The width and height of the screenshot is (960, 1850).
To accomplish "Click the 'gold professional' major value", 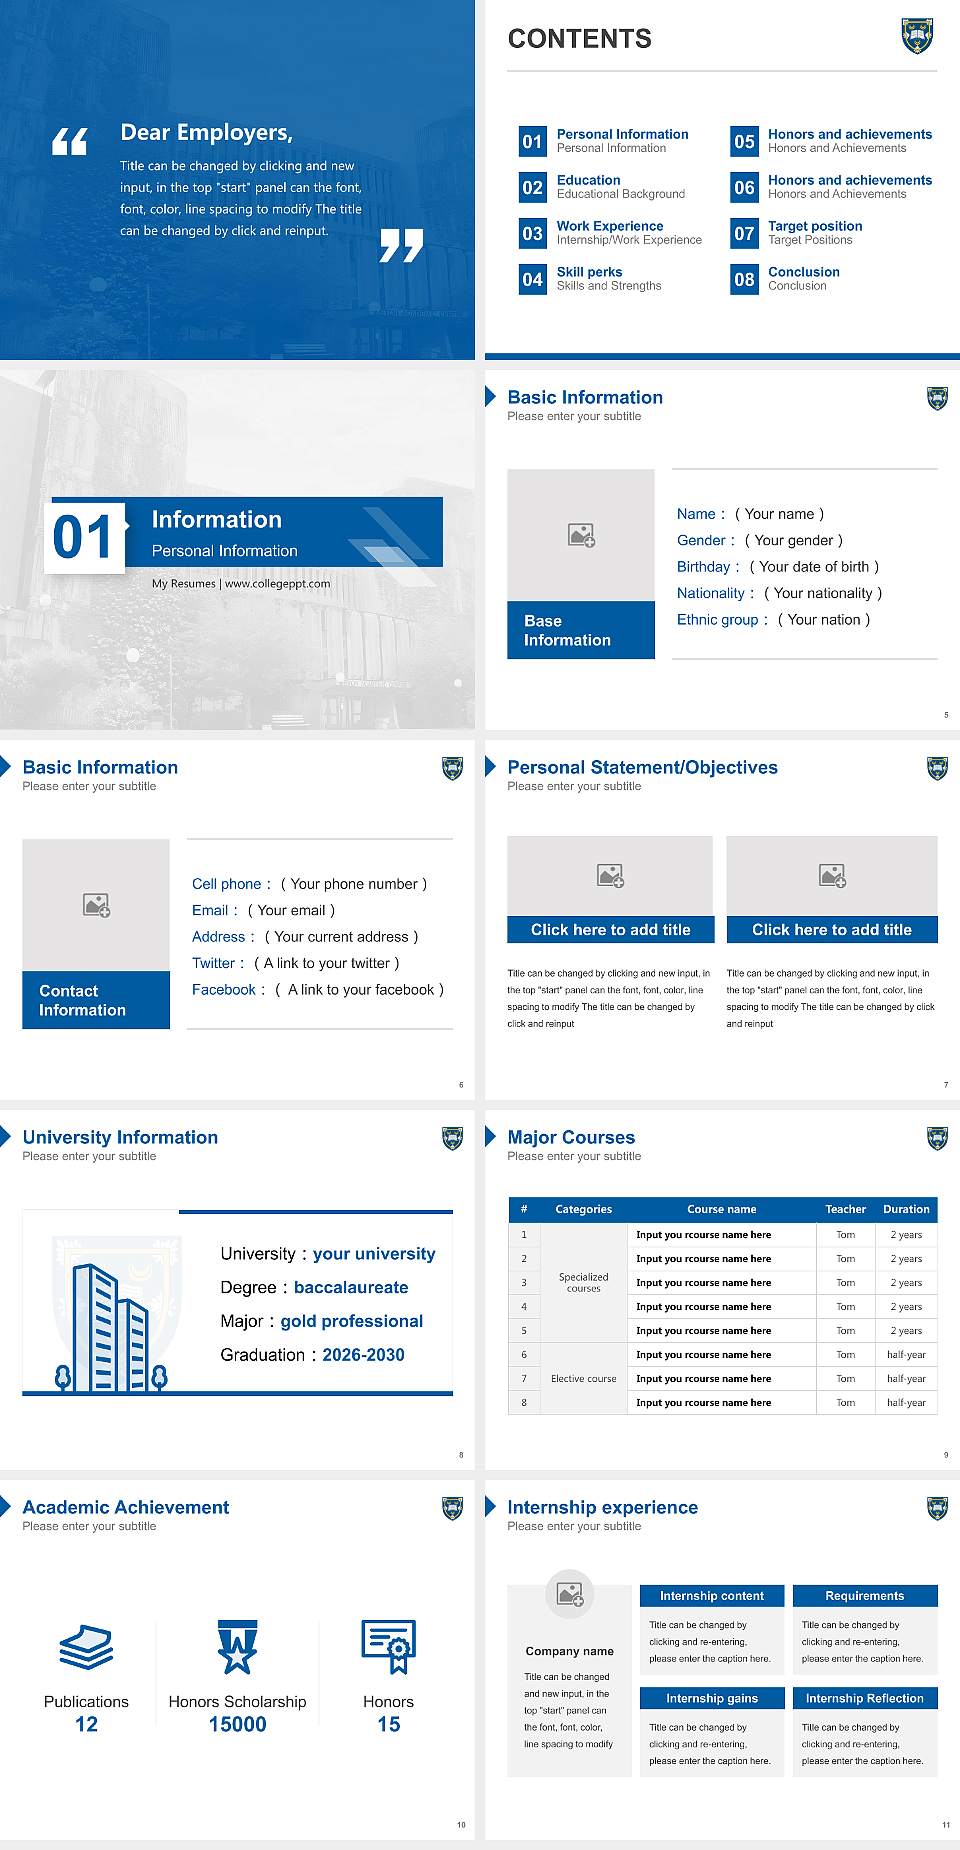I will click(352, 1321).
